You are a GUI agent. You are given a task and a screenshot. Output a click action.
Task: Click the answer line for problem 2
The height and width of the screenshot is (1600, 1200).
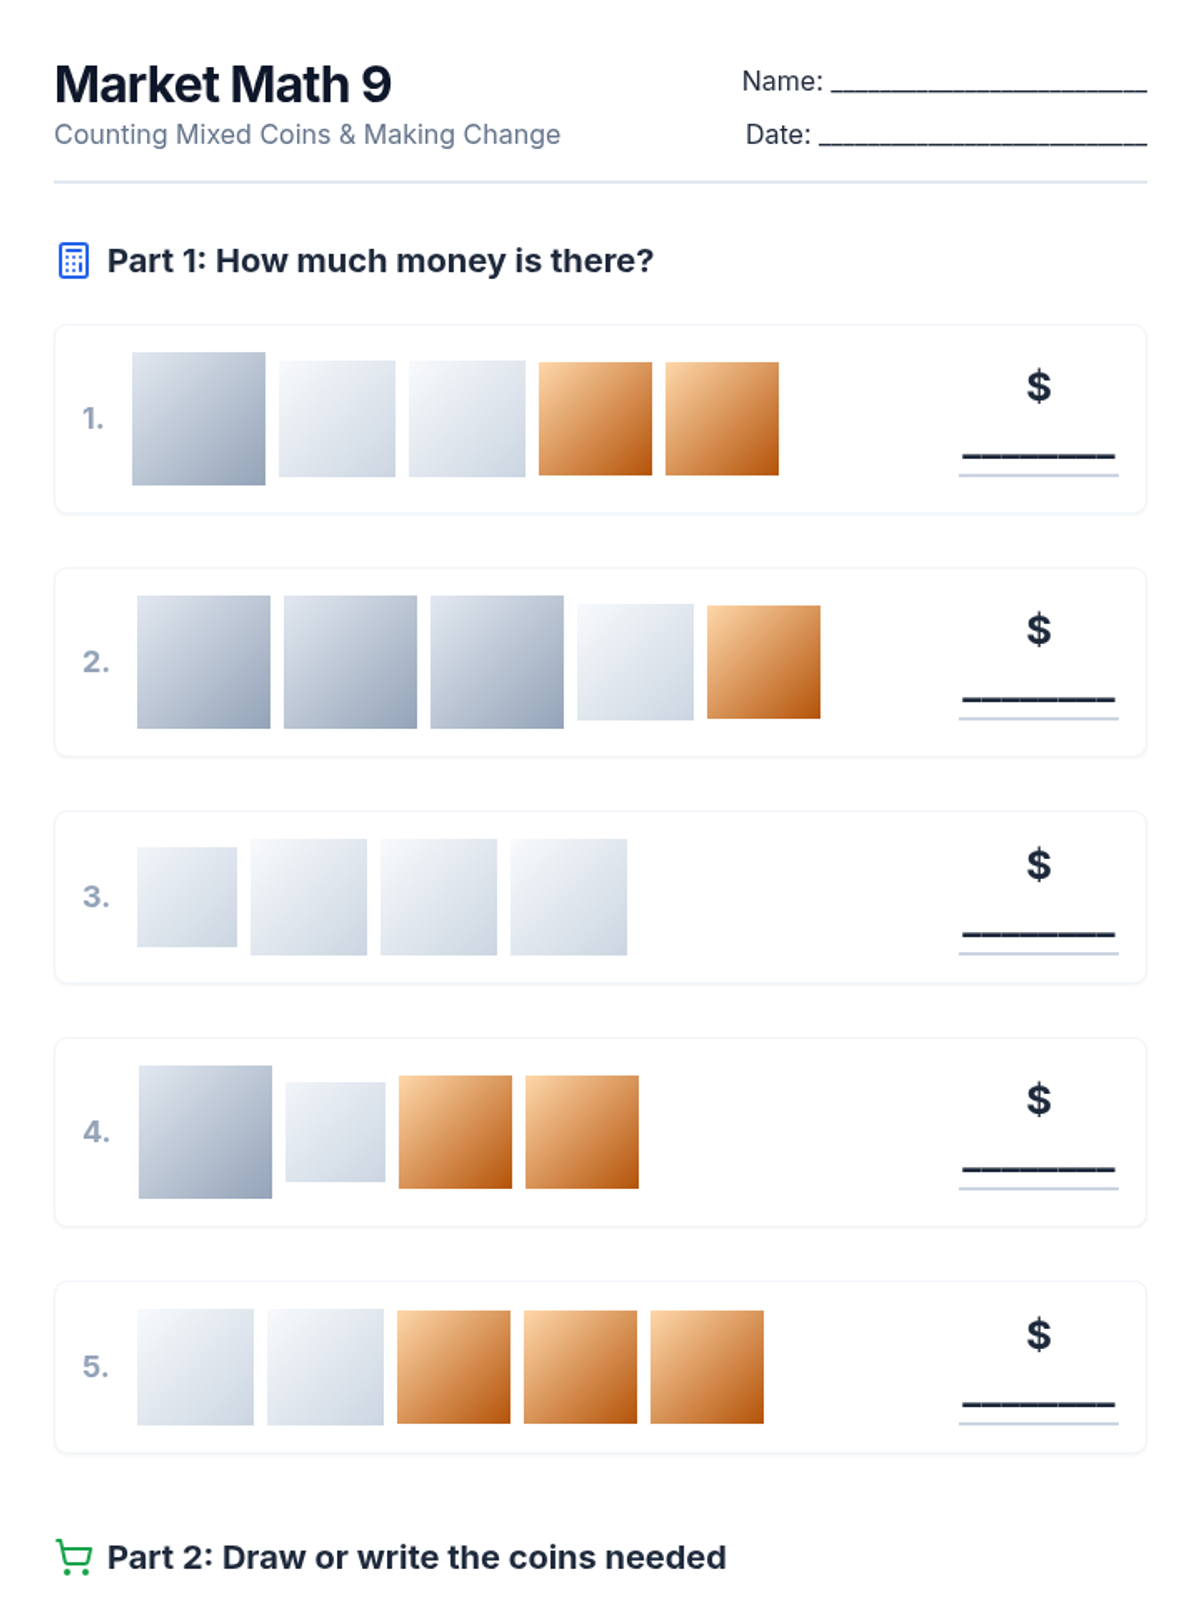coord(1038,699)
